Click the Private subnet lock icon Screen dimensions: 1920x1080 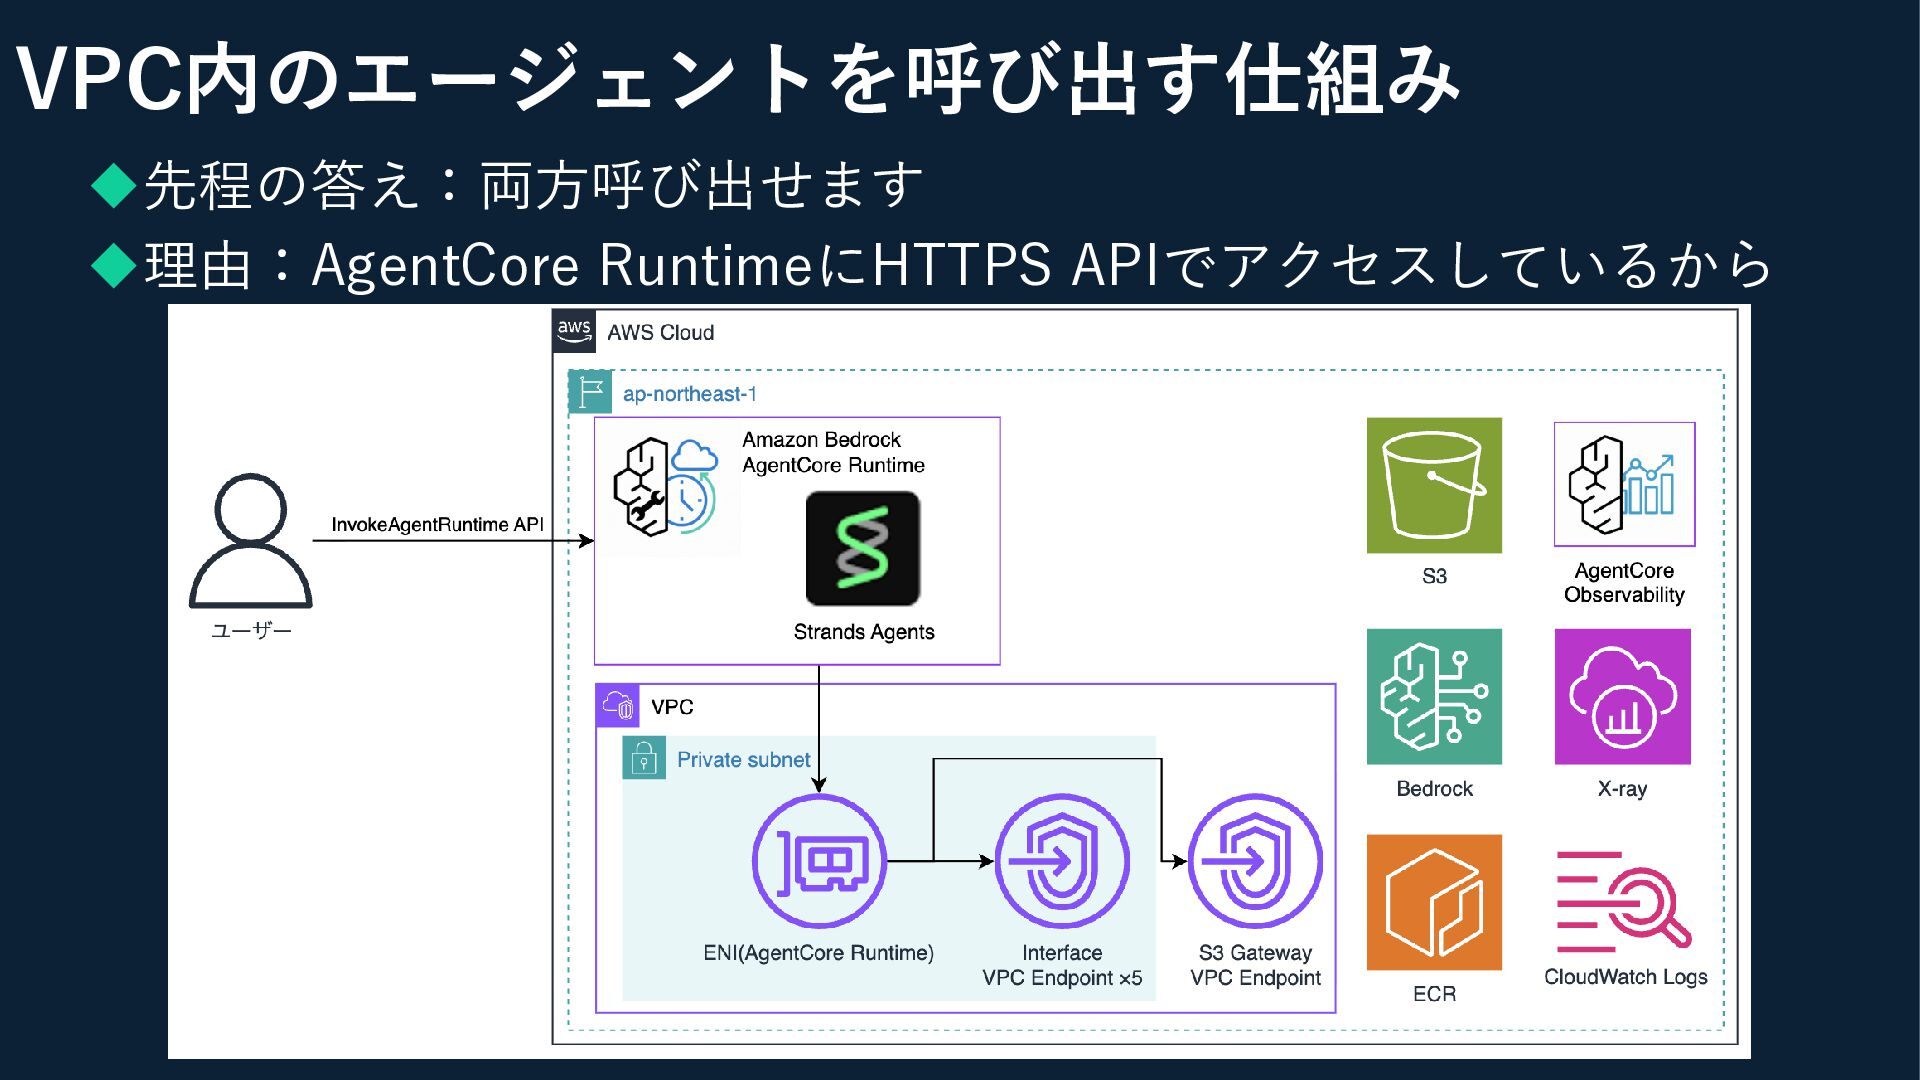click(x=643, y=758)
